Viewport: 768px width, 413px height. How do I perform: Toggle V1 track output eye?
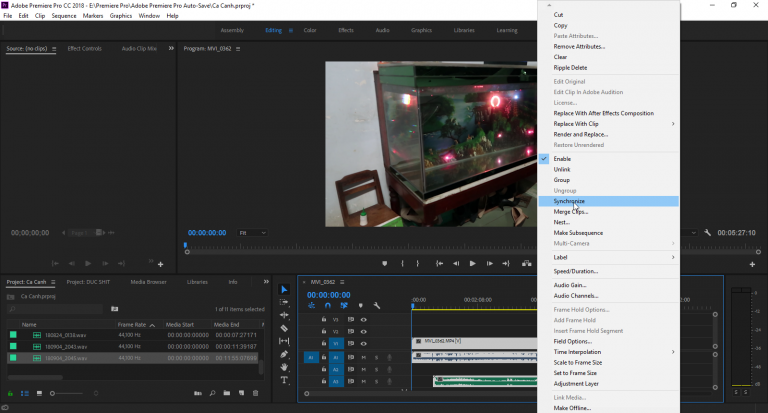pyautogui.click(x=363, y=343)
